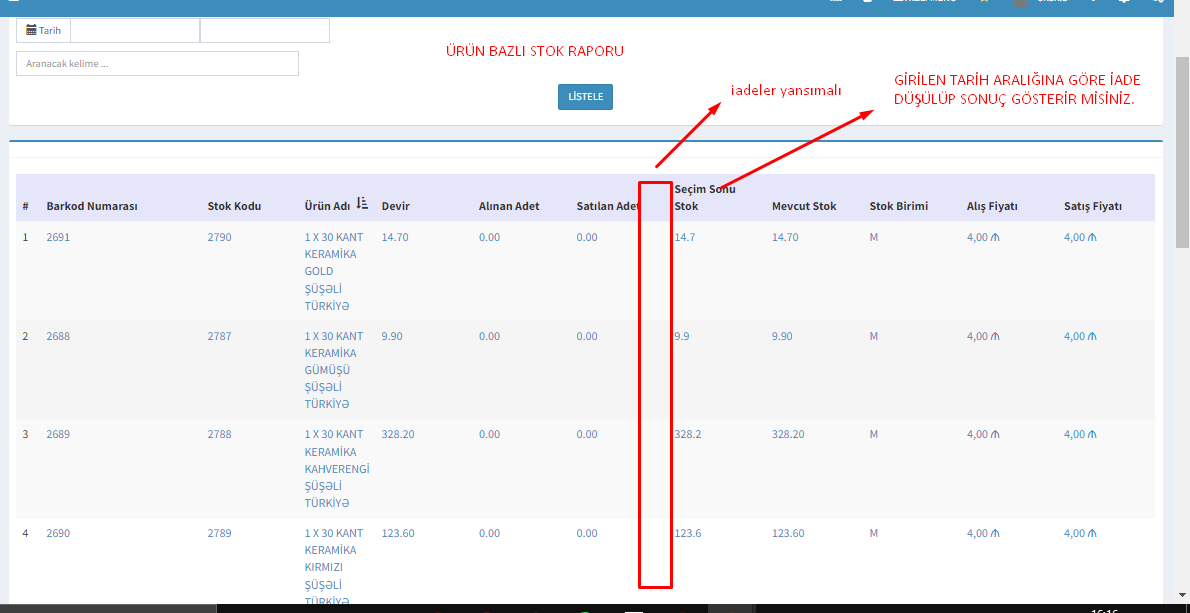Click the Satış Fiyatı column header
1190x613 pixels.
pyautogui.click(x=1093, y=206)
